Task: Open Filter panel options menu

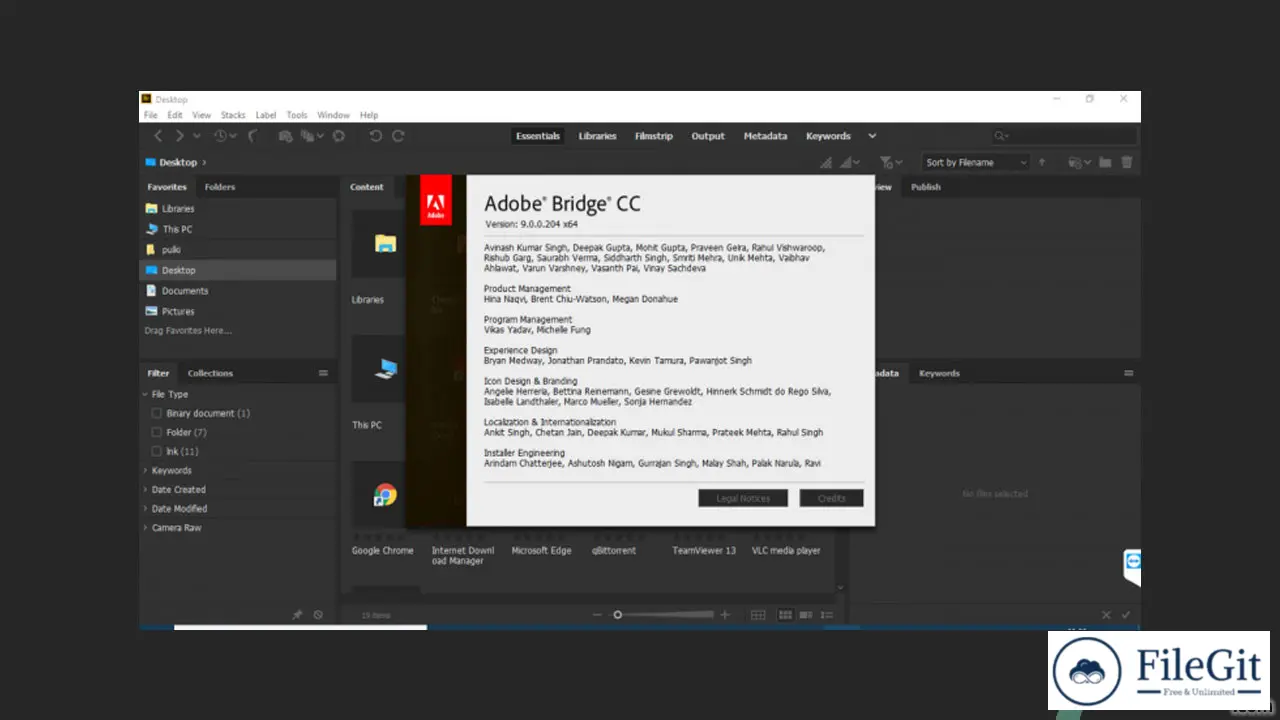Action: 323,373
